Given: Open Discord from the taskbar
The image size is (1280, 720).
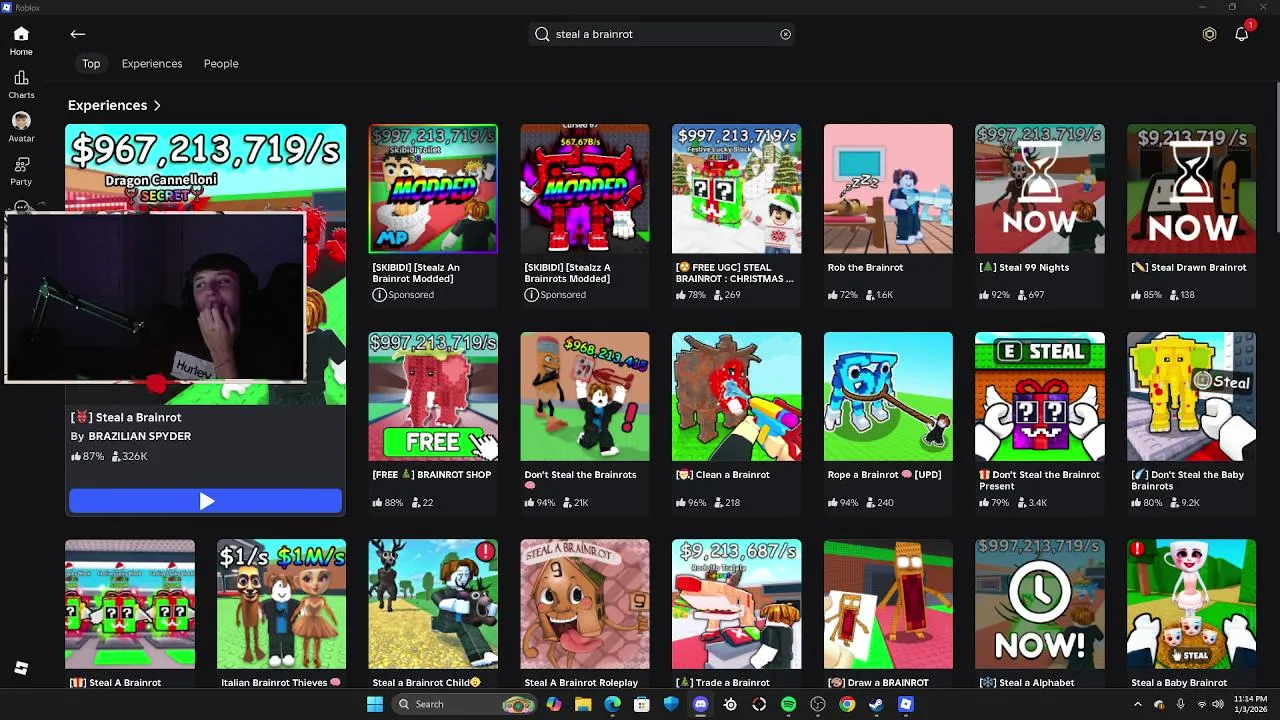Looking at the screenshot, I should point(700,704).
